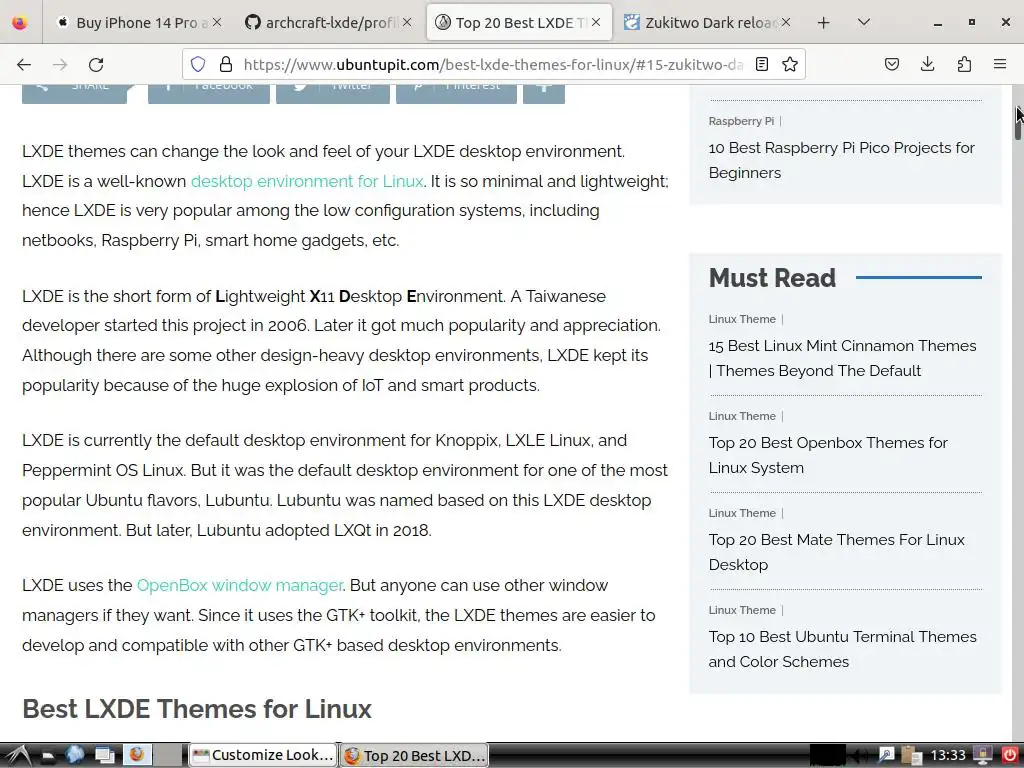Save the page to Pocket
The image size is (1024, 768).
click(x=891, y=64)
